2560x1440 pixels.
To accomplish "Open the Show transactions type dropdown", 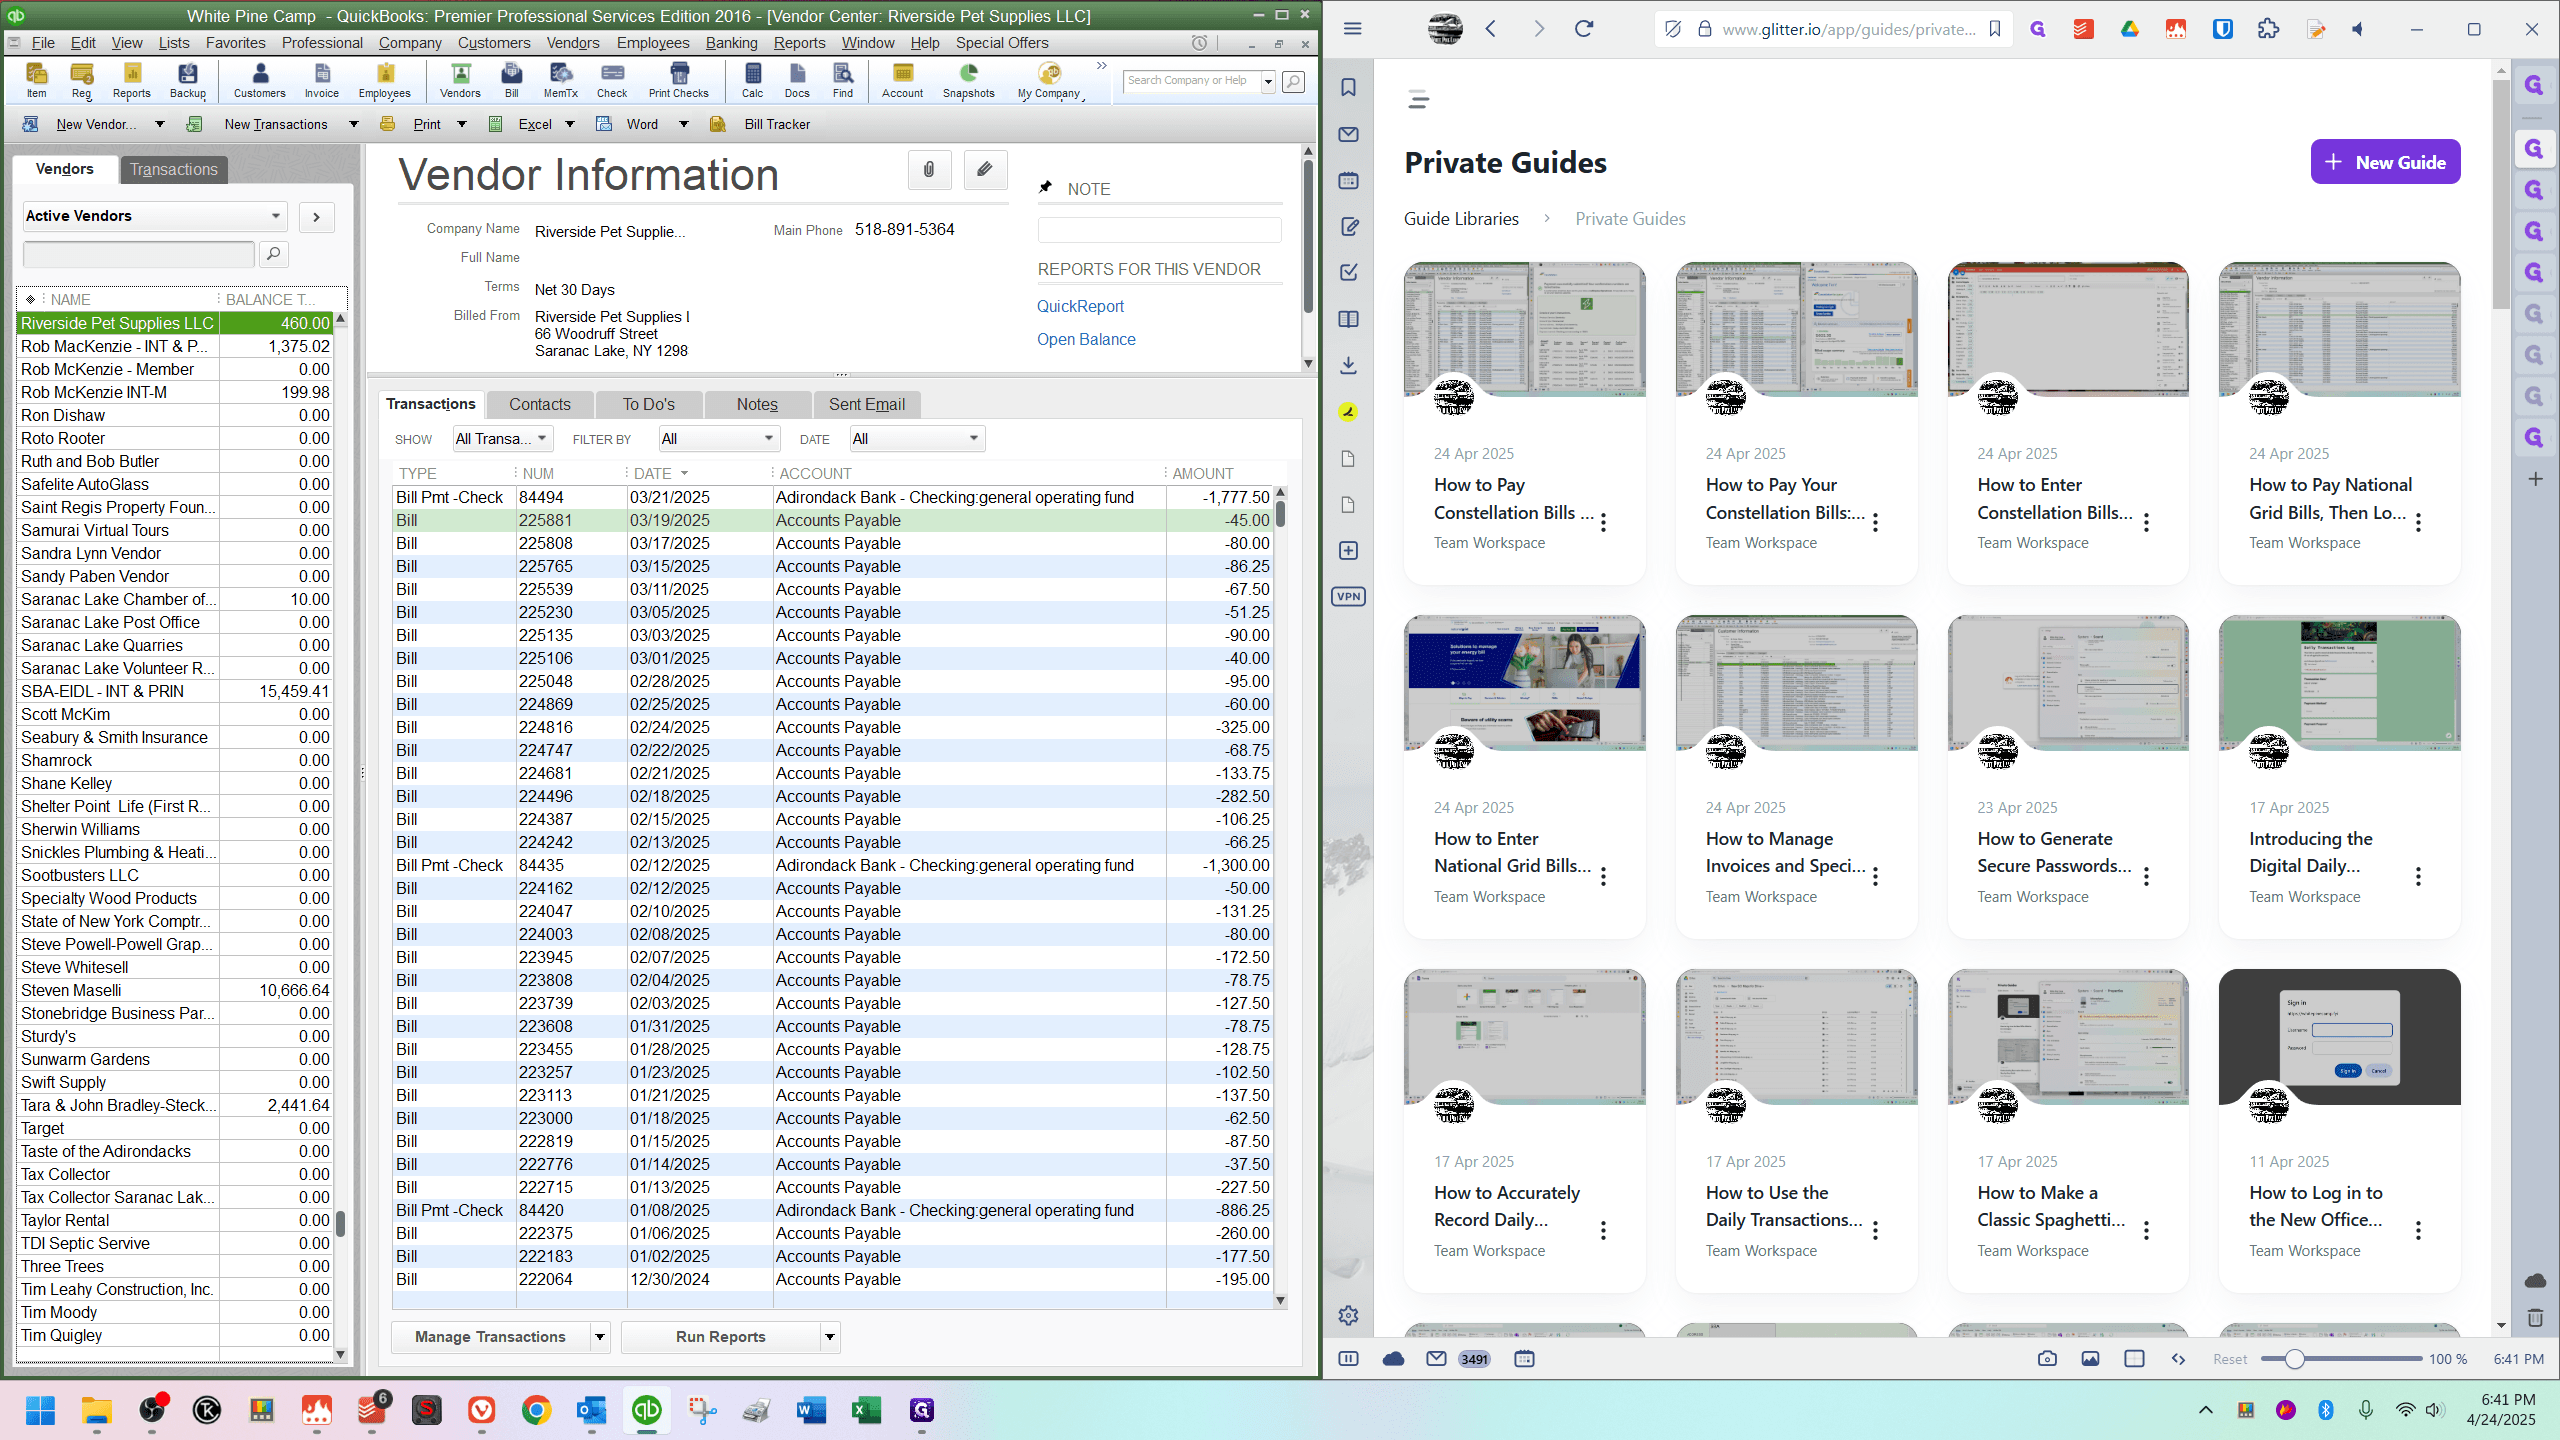I will point(502,439).
